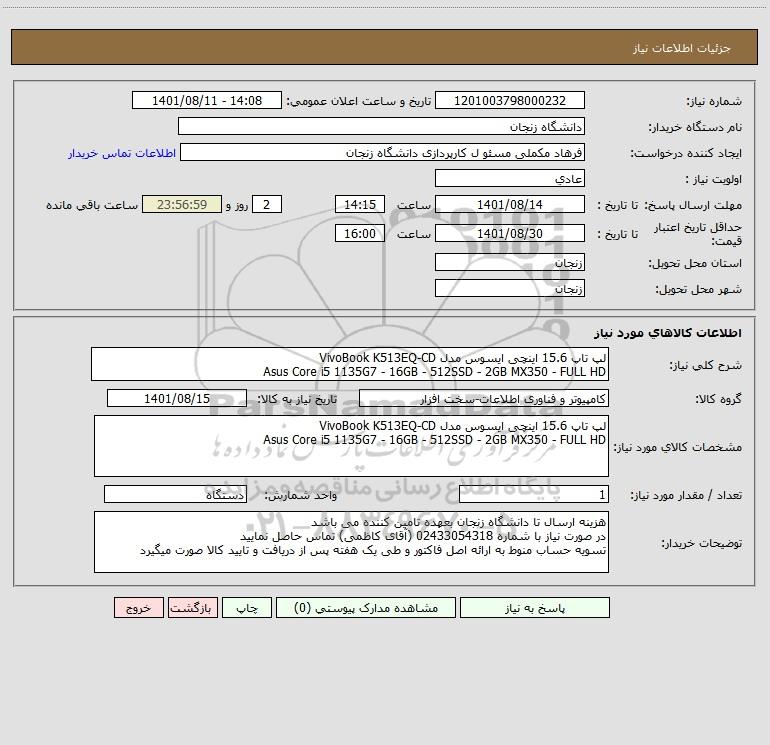Click the deadline time field 14:15
770x745 pixels.
pos(359,204)
